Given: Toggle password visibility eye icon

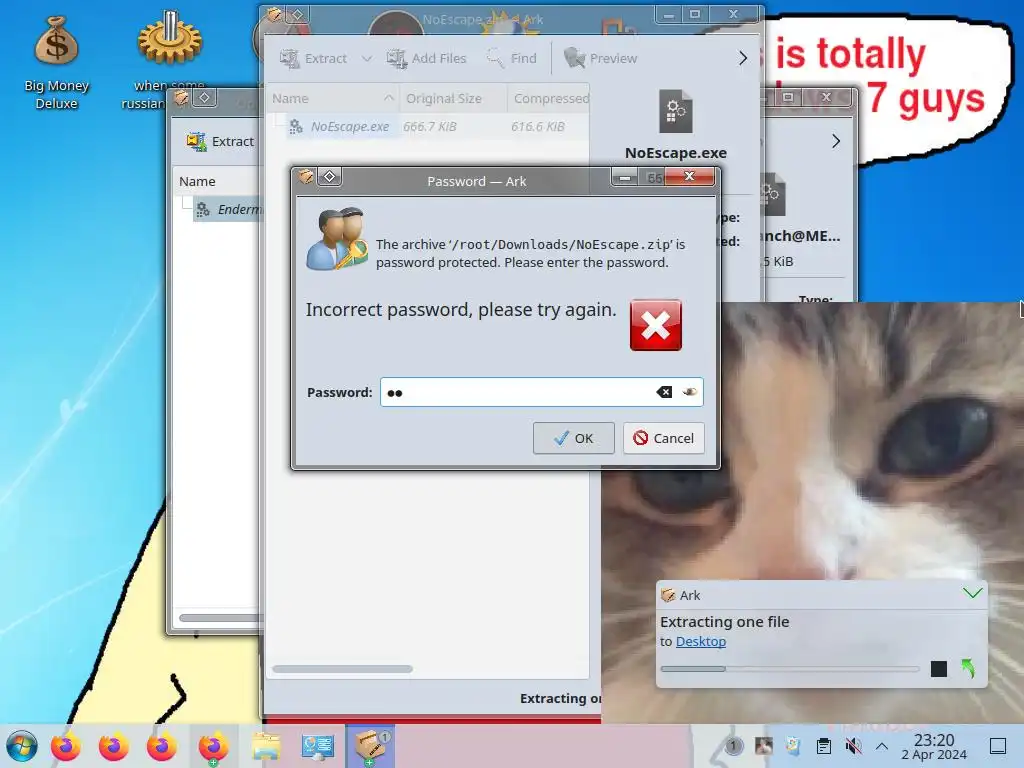Looking at the screenshot, I should (689, 392).
